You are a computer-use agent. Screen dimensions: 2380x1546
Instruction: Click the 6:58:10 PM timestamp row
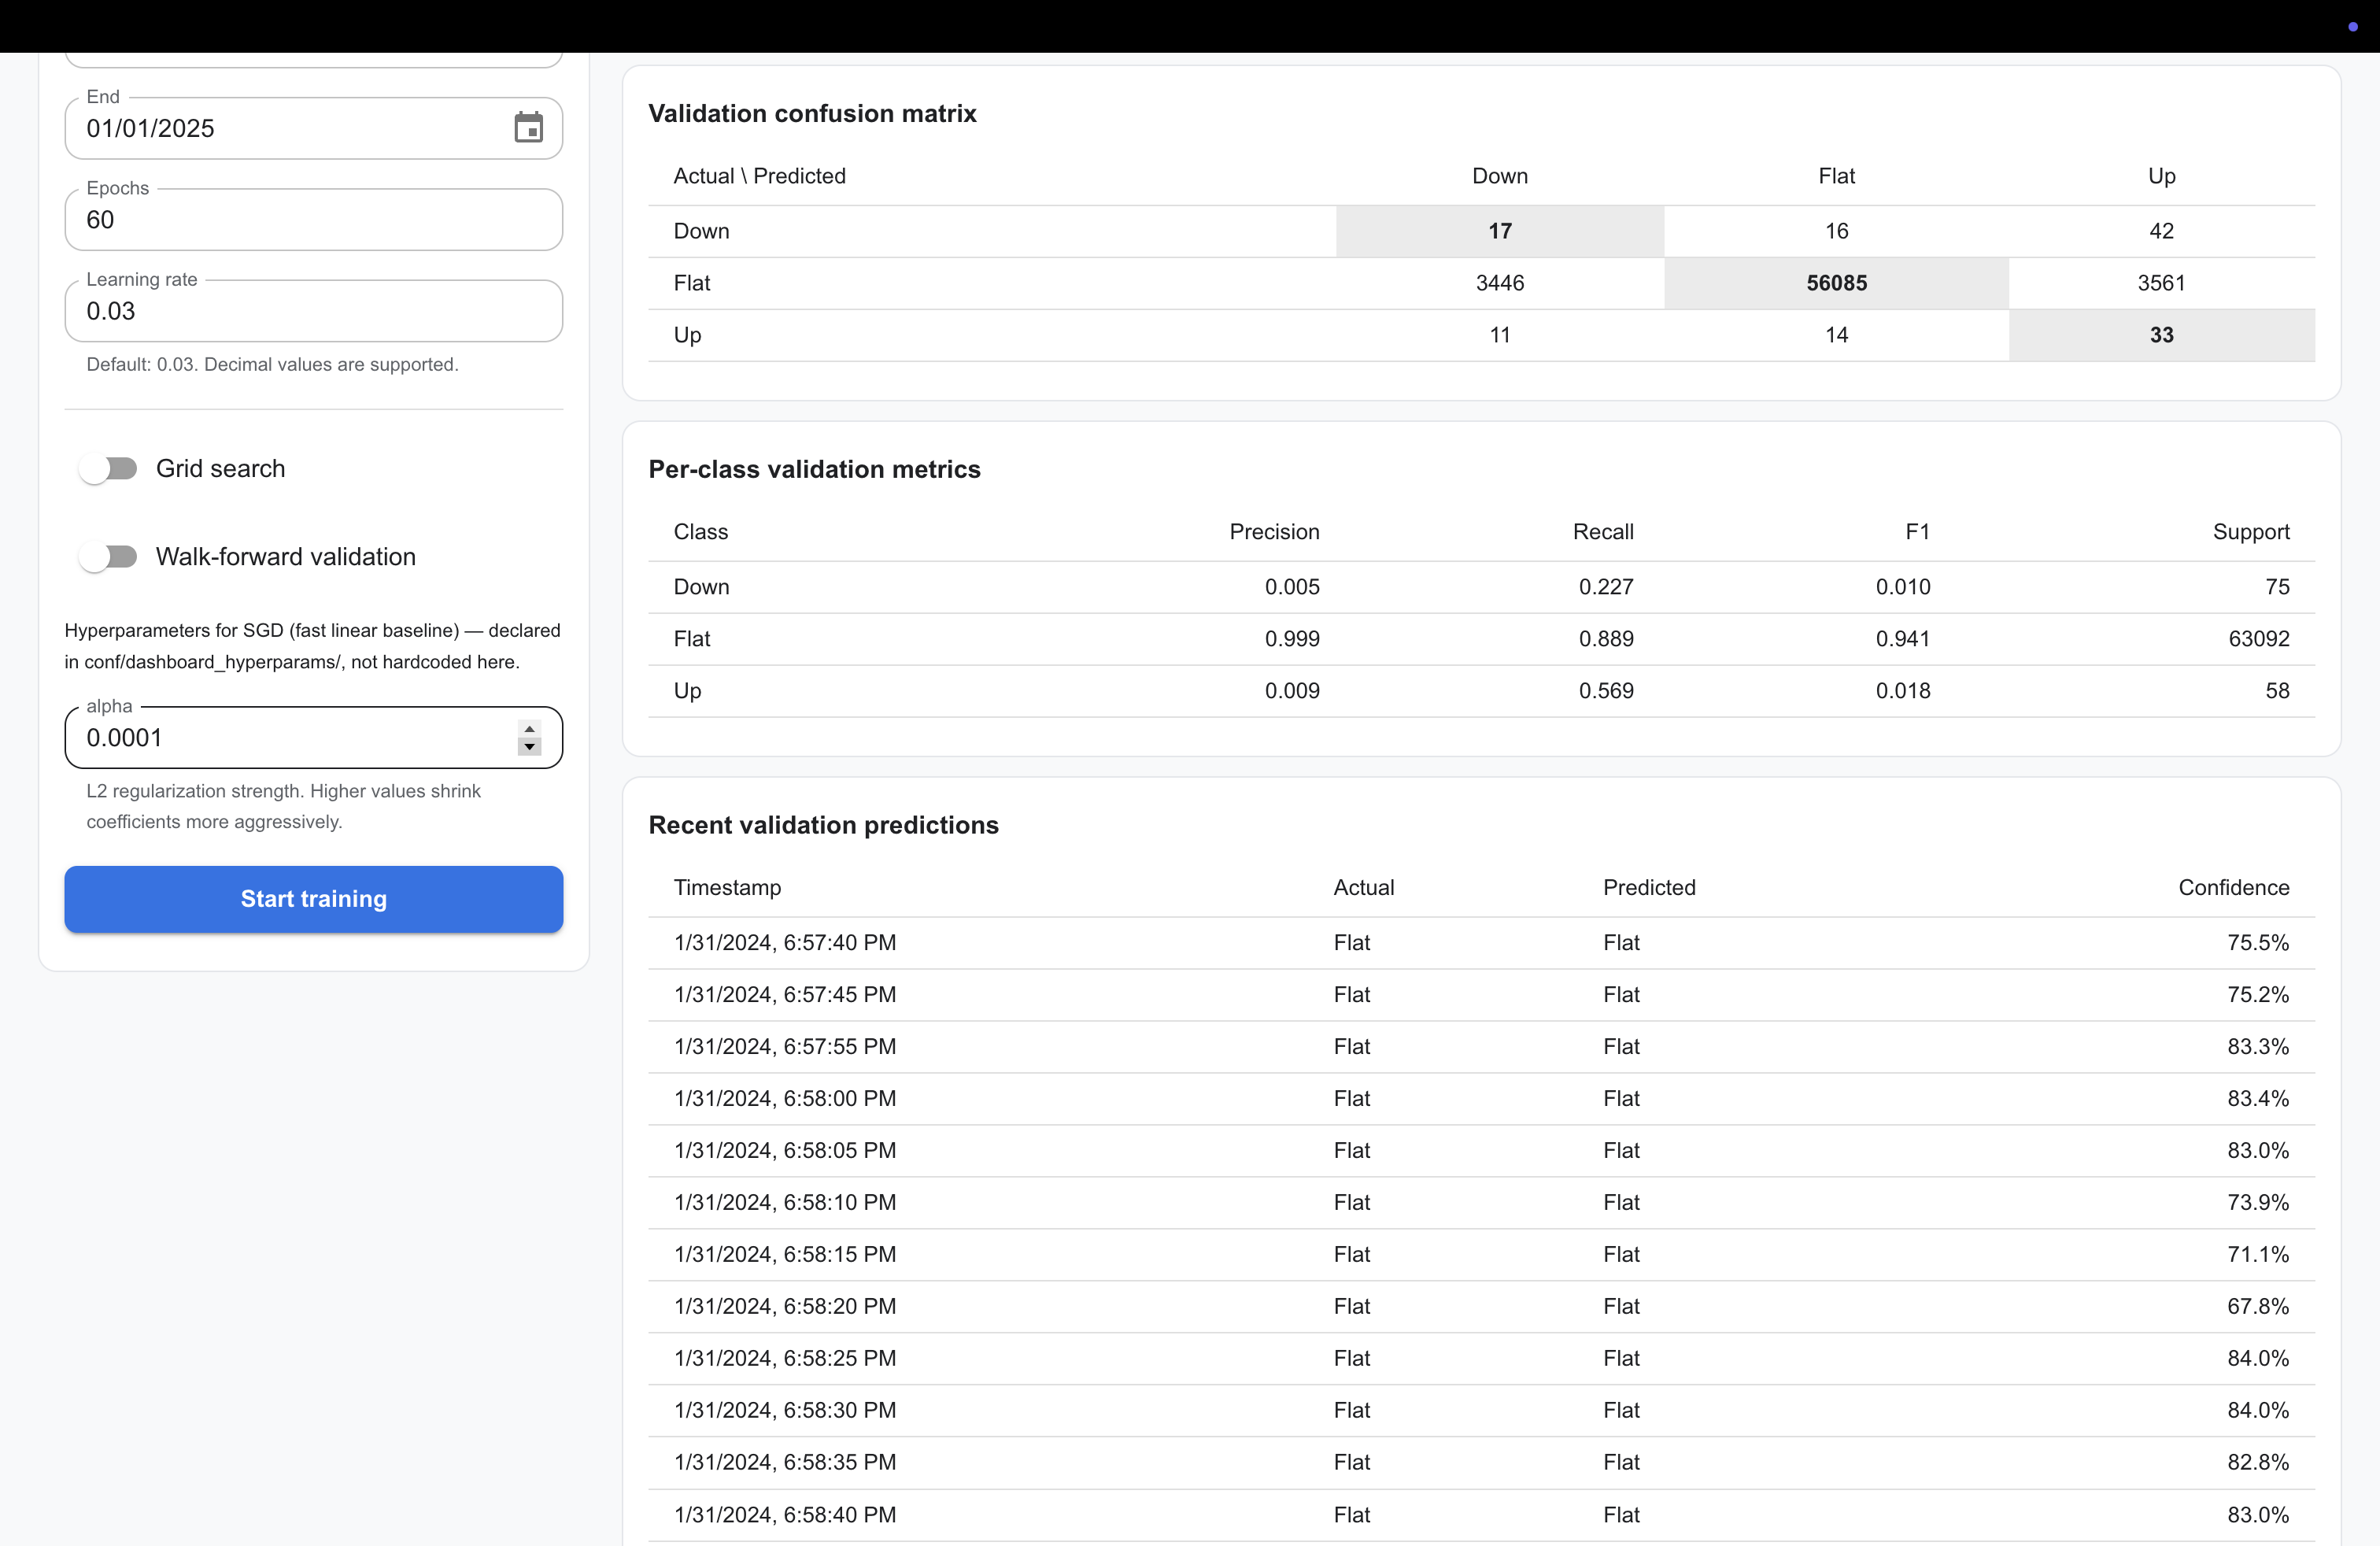coord(785,1203)
